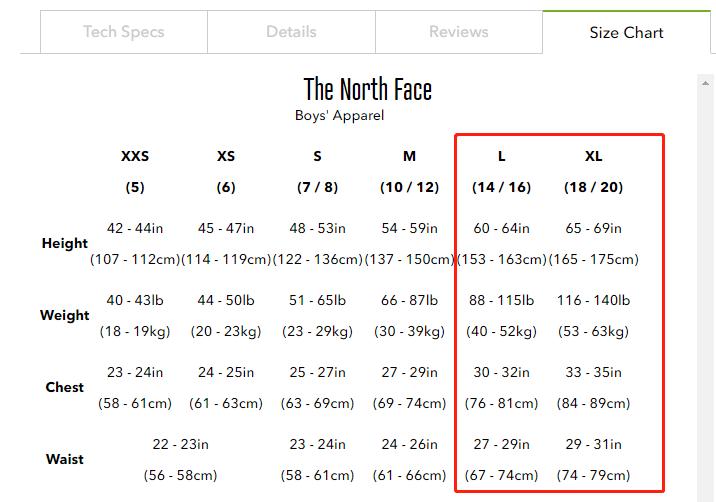
Task: Click the Chest row label
Action: 64,387
